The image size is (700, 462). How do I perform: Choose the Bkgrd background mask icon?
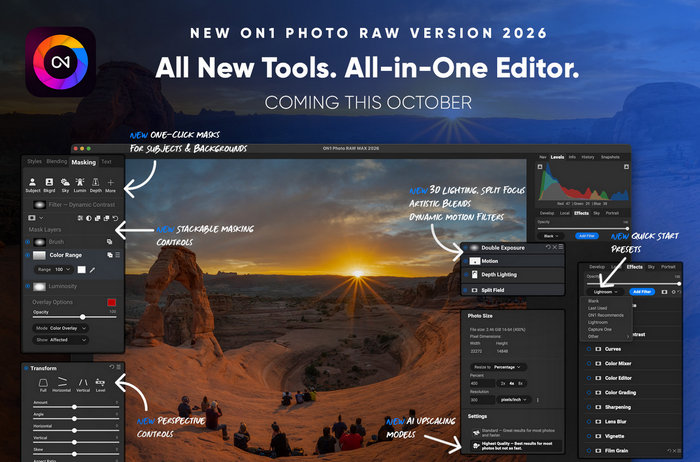pyautogui.click(x=49, y=182)
